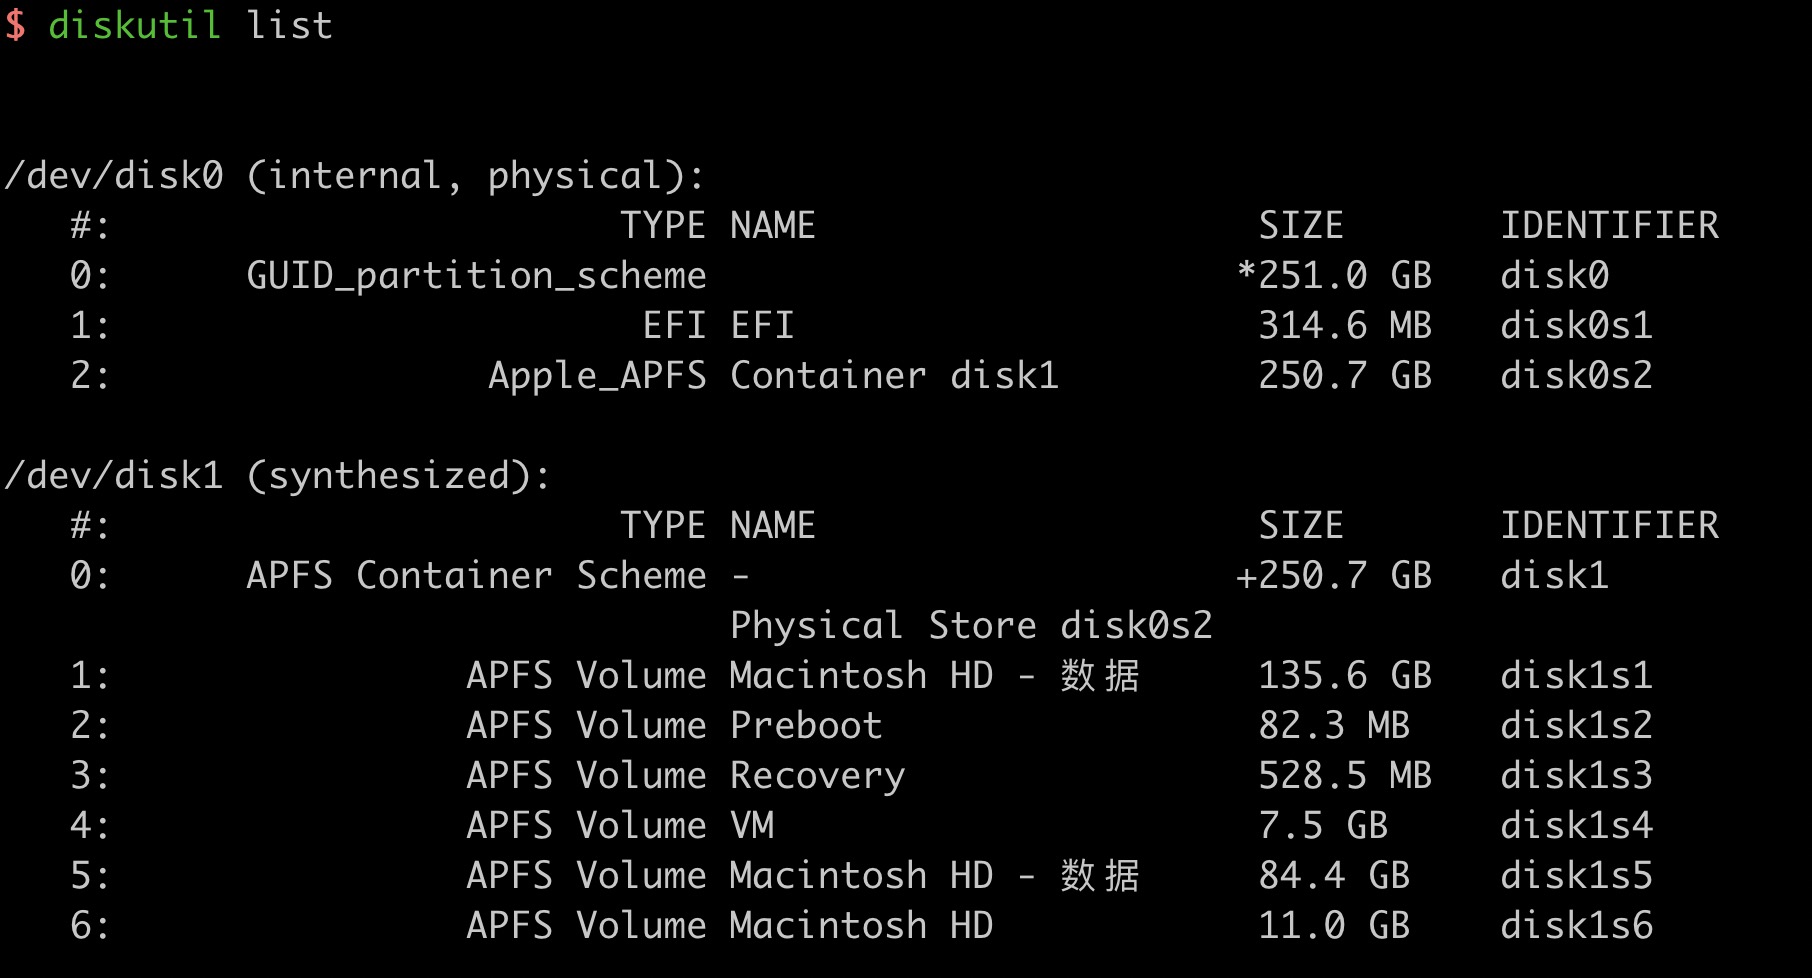Click the dollar sign shell prompt
The height and width of the screenshot is (978, 1812).
[x=15, y=25]
